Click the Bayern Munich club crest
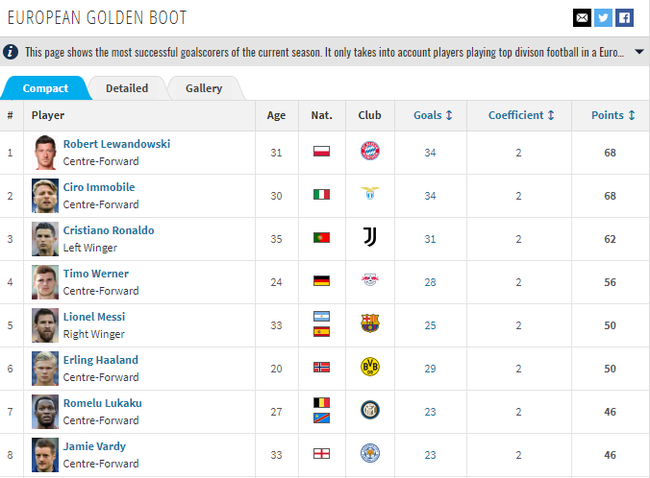Viewport: 650px width, 478px height. [x=370, y=152]
